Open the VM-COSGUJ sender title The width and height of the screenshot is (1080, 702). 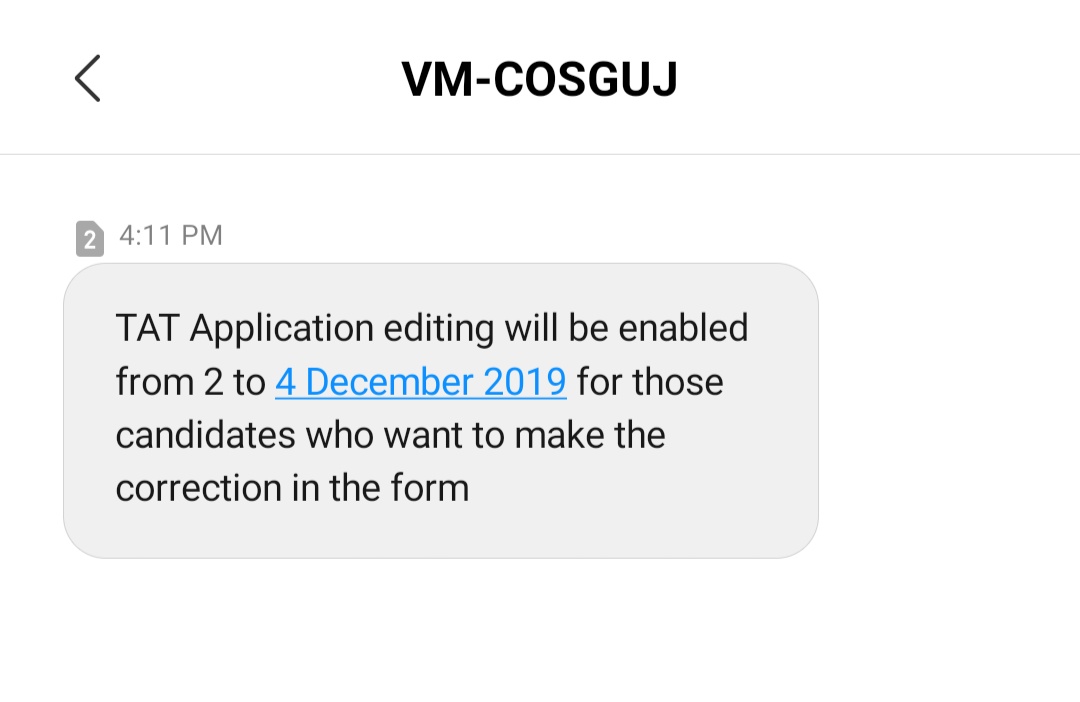point(539,79)
